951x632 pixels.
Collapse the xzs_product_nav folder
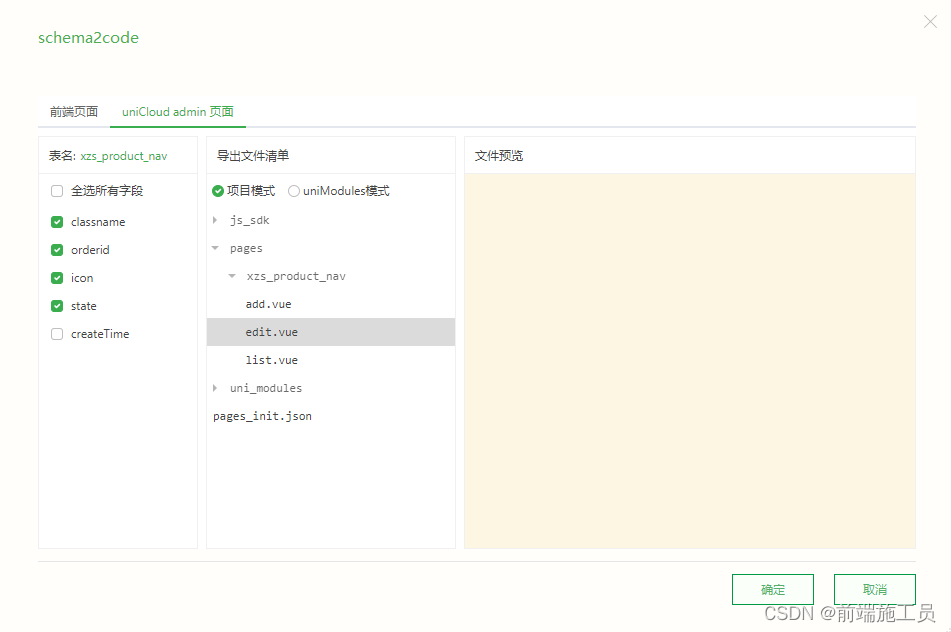click(x=232, y=276)
